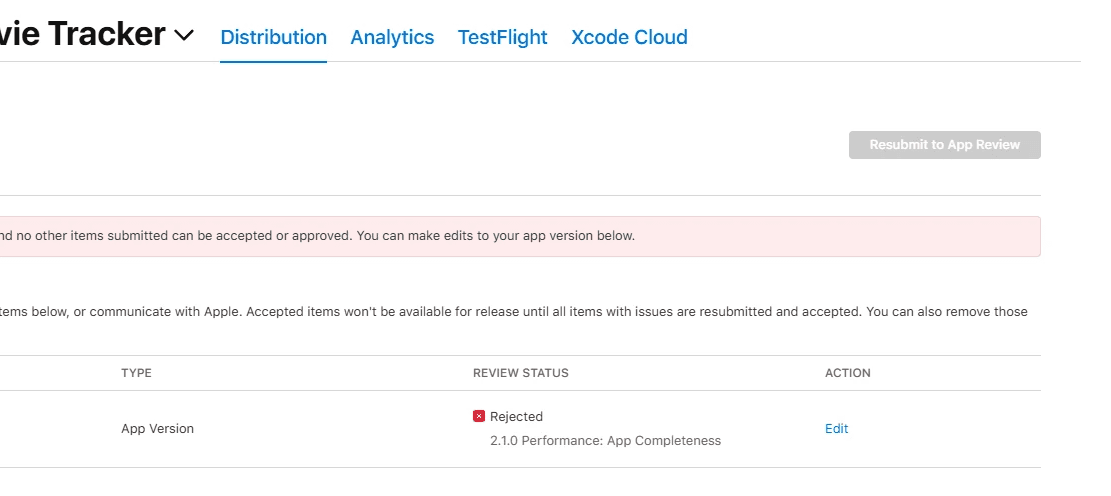Go to the TestFlight tab
This screenshot has width=1111, height=496.
tap(502, 37)
